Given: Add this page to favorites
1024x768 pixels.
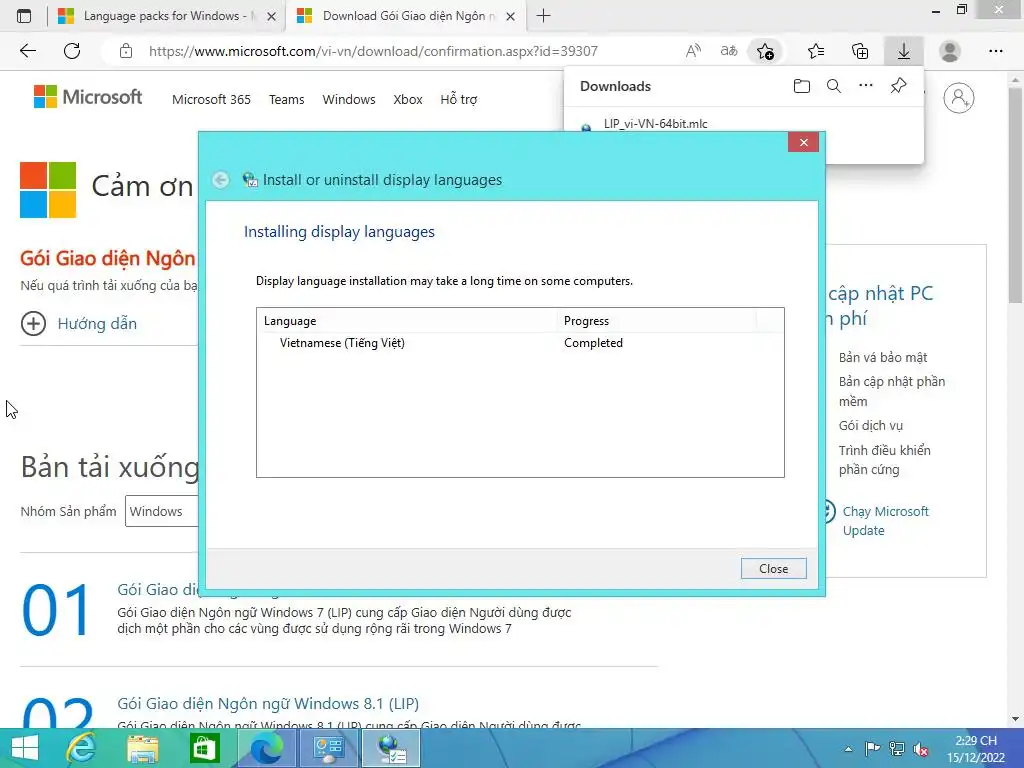Looking at the screenshot, I should 765,51.
